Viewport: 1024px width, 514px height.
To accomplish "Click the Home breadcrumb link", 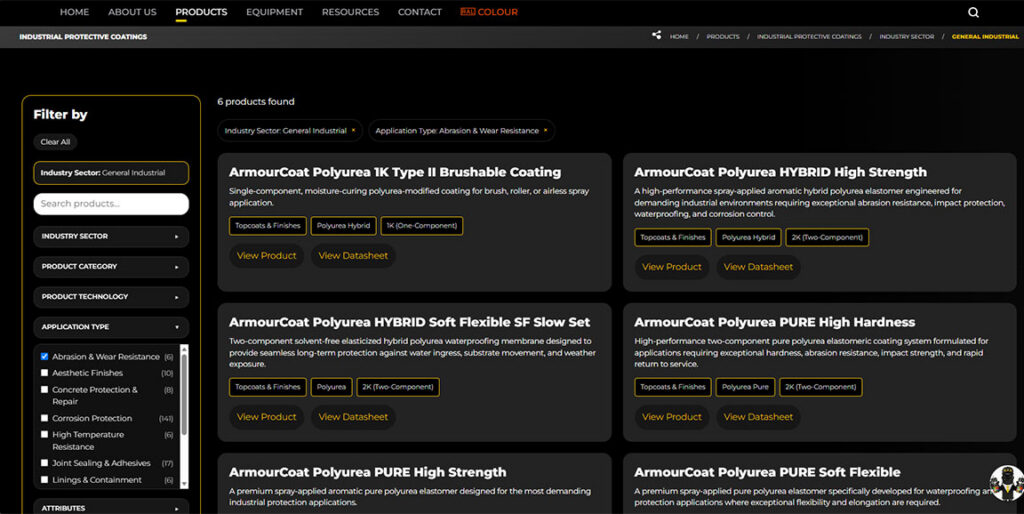I will click(679, 37).
